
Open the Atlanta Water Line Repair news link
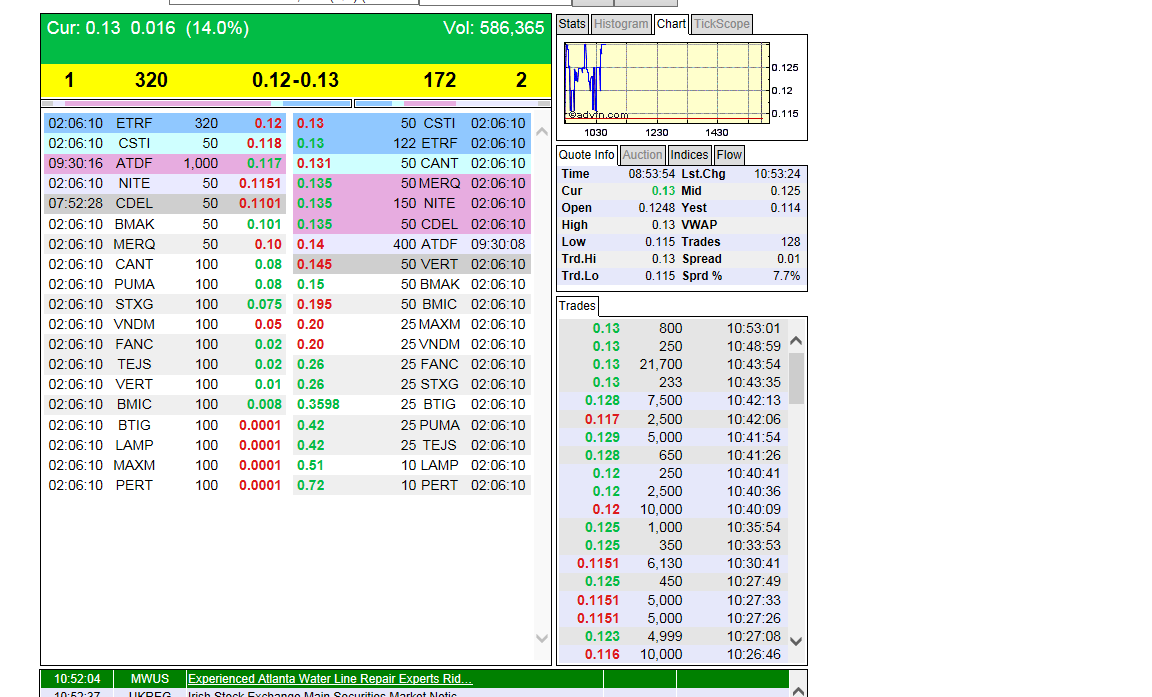coord(330,679)
